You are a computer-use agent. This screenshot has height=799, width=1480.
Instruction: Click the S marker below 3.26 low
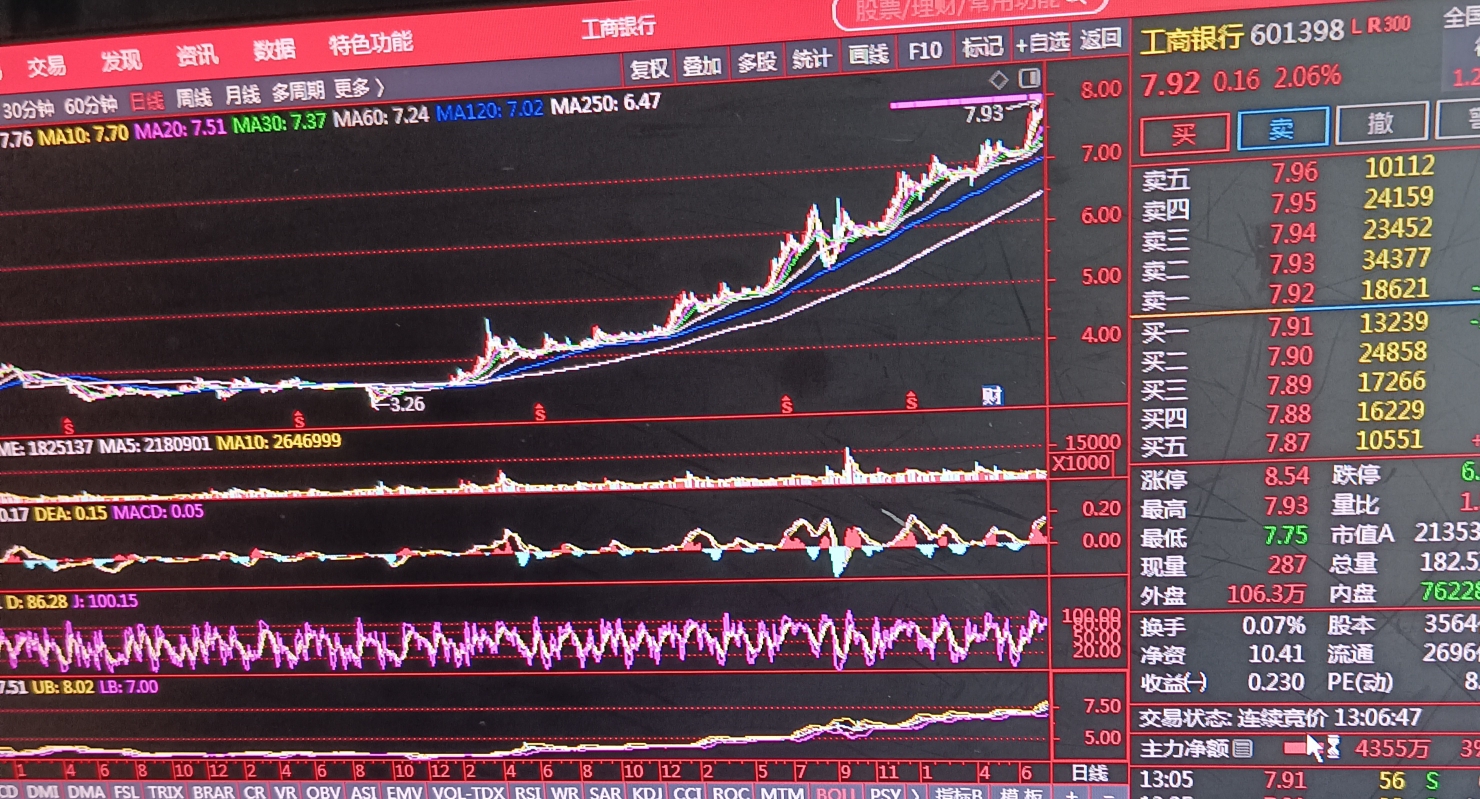click(299, 418)
